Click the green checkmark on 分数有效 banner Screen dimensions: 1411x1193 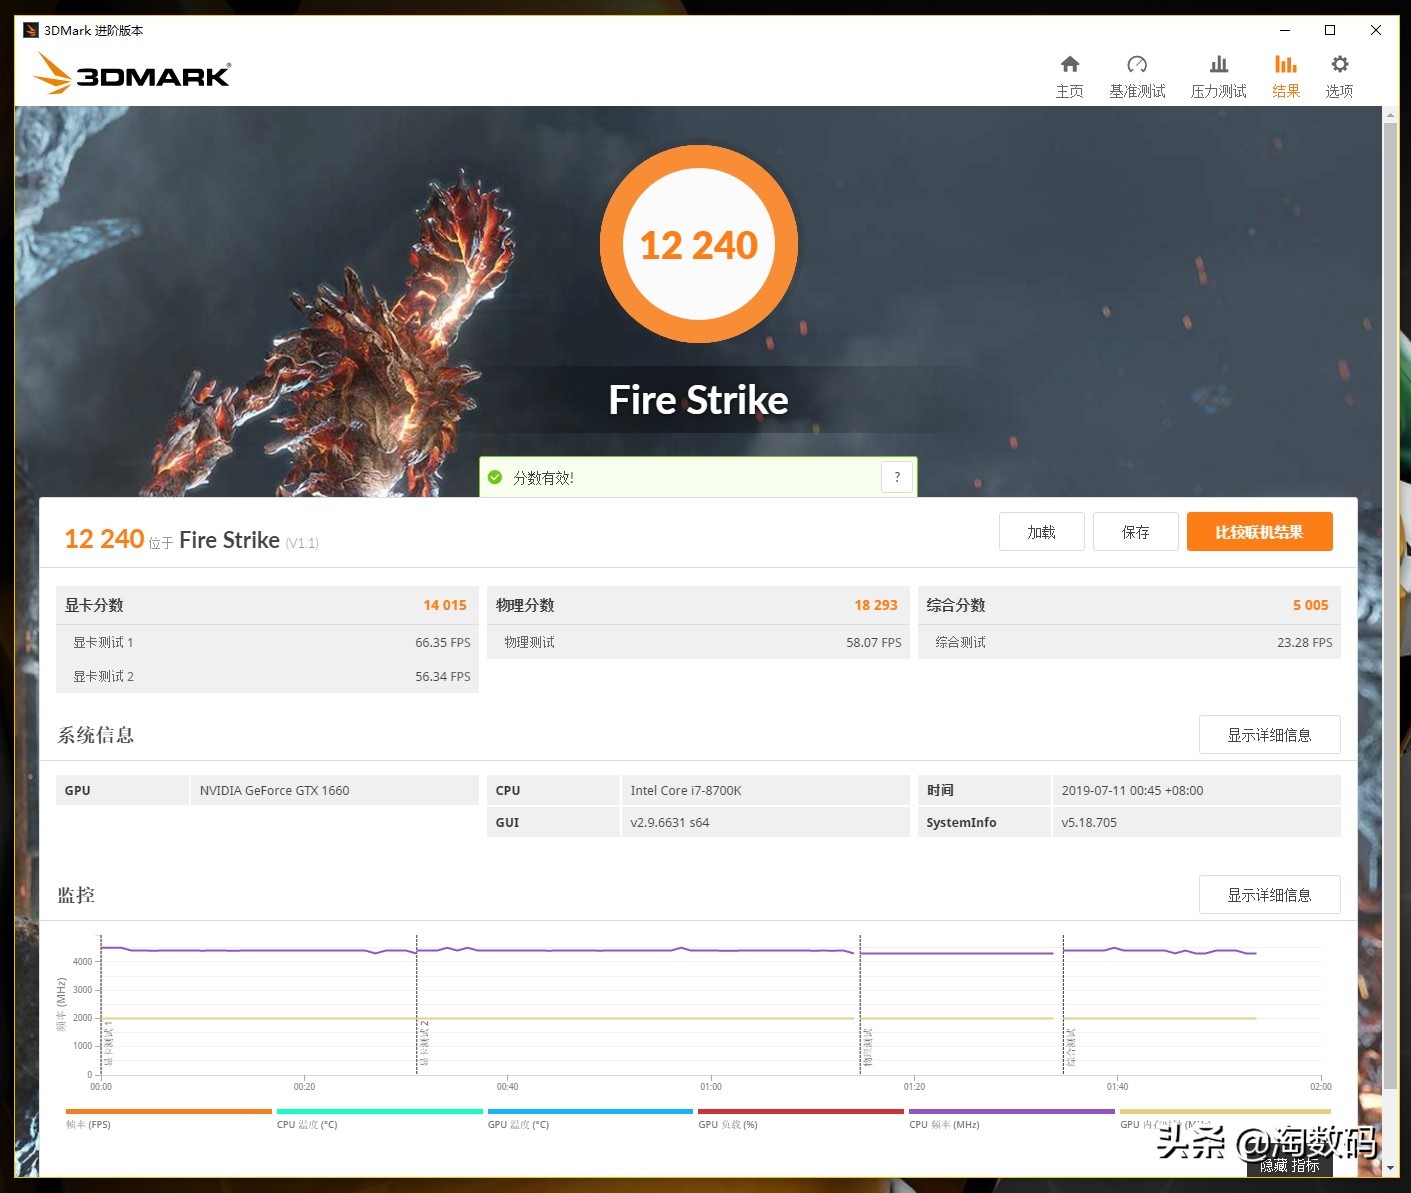[495, 477]
